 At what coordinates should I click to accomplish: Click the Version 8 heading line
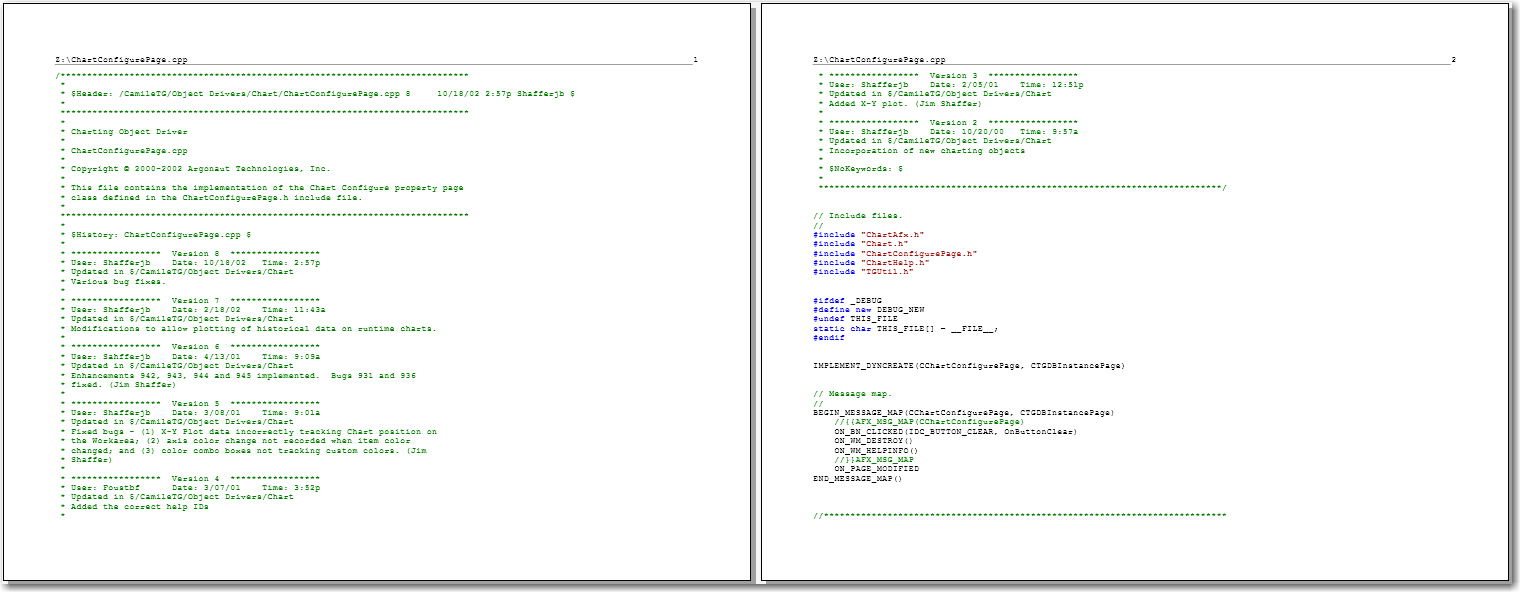pos(190,253)
